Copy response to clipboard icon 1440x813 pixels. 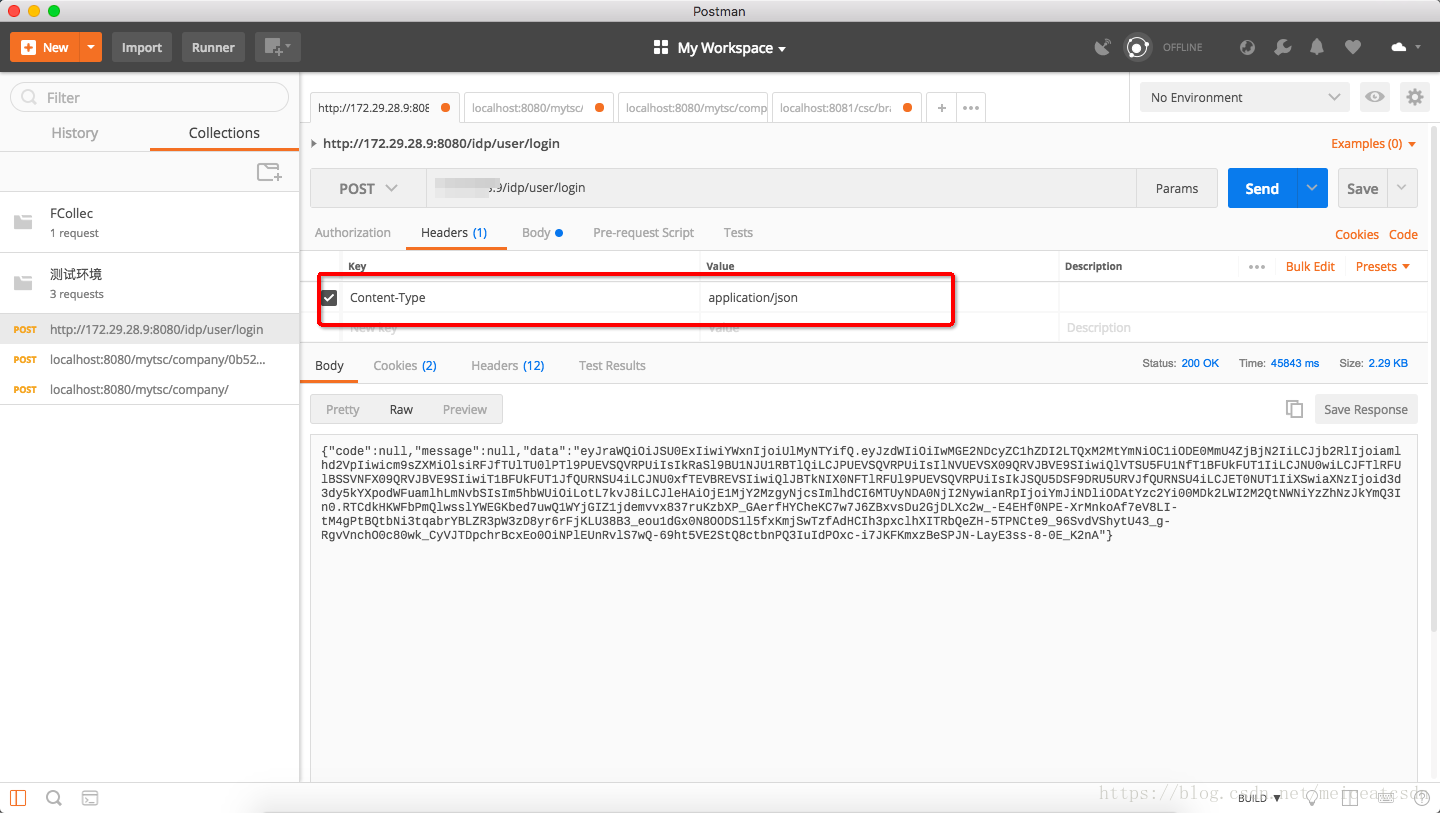point(1294,409)
